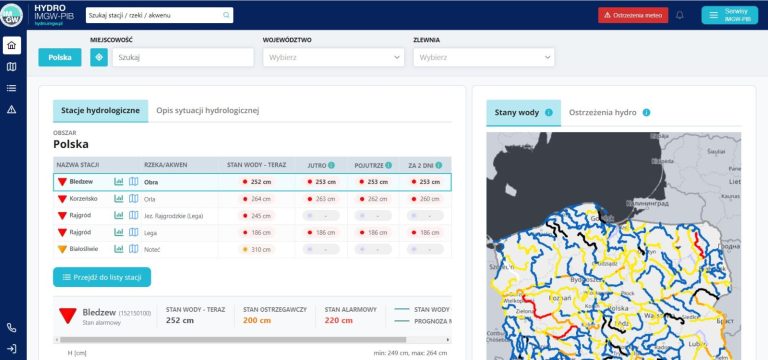The height and width of the screenshot is (360, 768).
Task: Click the locate-me target icon
Action: pyautogui.click(x=99, y=57)
